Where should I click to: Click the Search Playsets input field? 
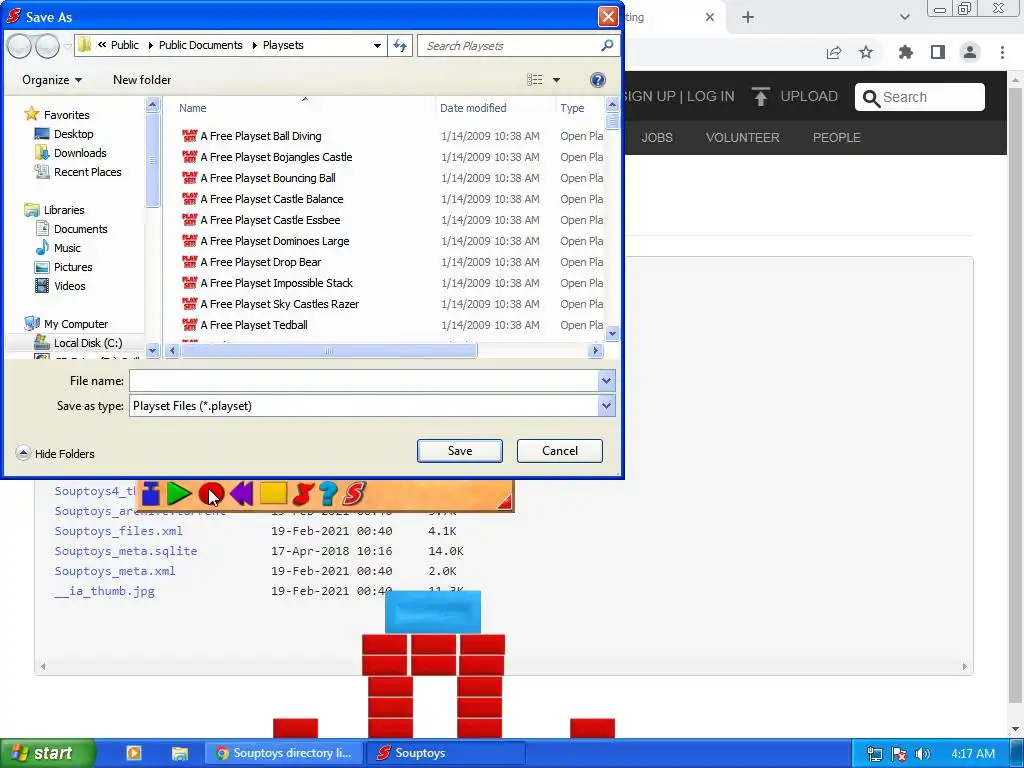coord(509,46)
